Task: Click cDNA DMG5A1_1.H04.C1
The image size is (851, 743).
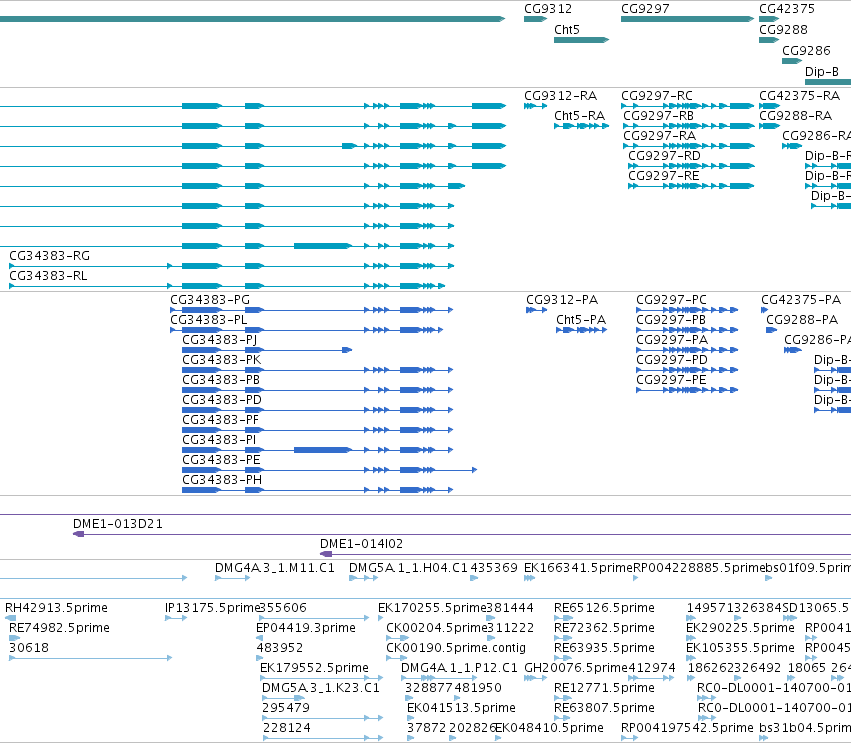Action: point(364,578)
